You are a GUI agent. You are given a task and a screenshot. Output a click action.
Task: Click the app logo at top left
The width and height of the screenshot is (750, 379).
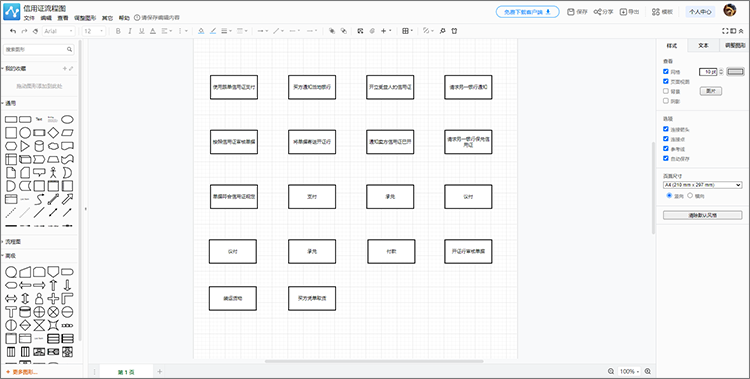coord(11,11)
